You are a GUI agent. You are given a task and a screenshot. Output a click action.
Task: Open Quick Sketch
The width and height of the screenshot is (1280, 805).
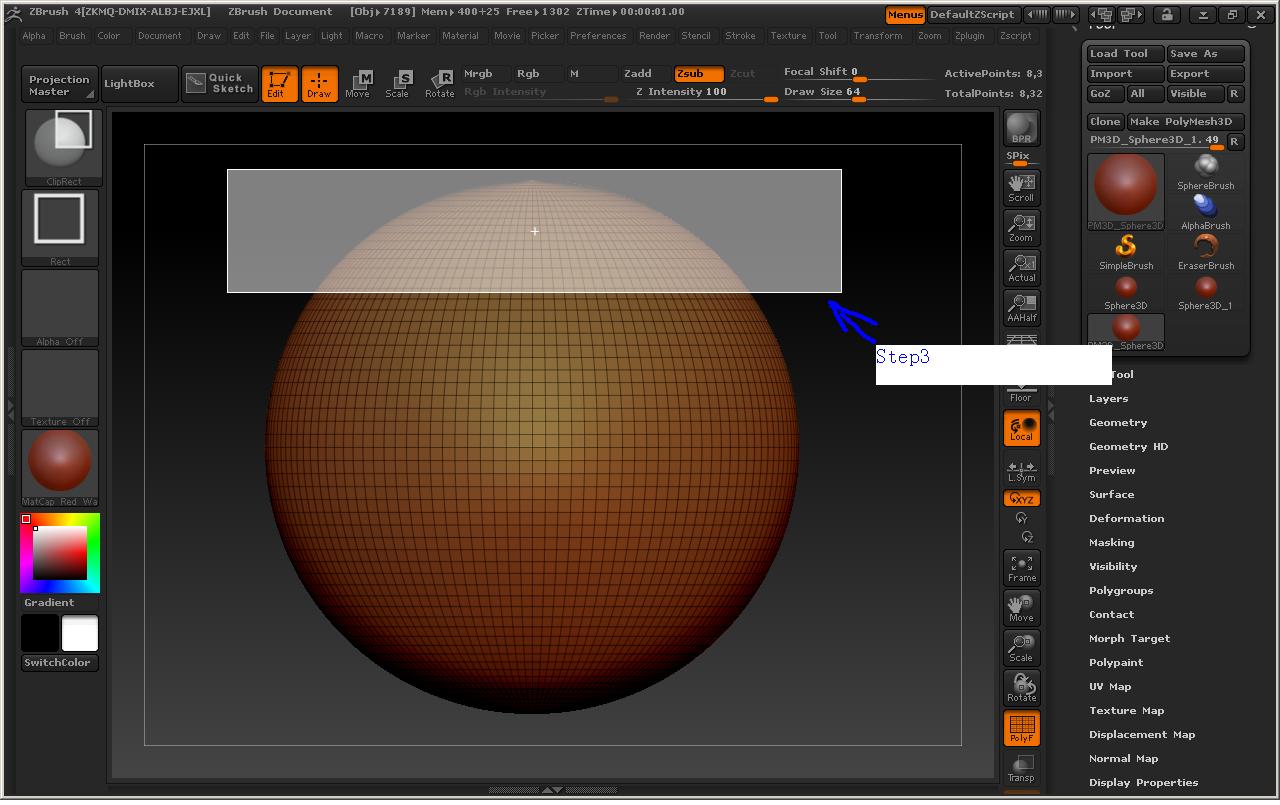point(220,83)
